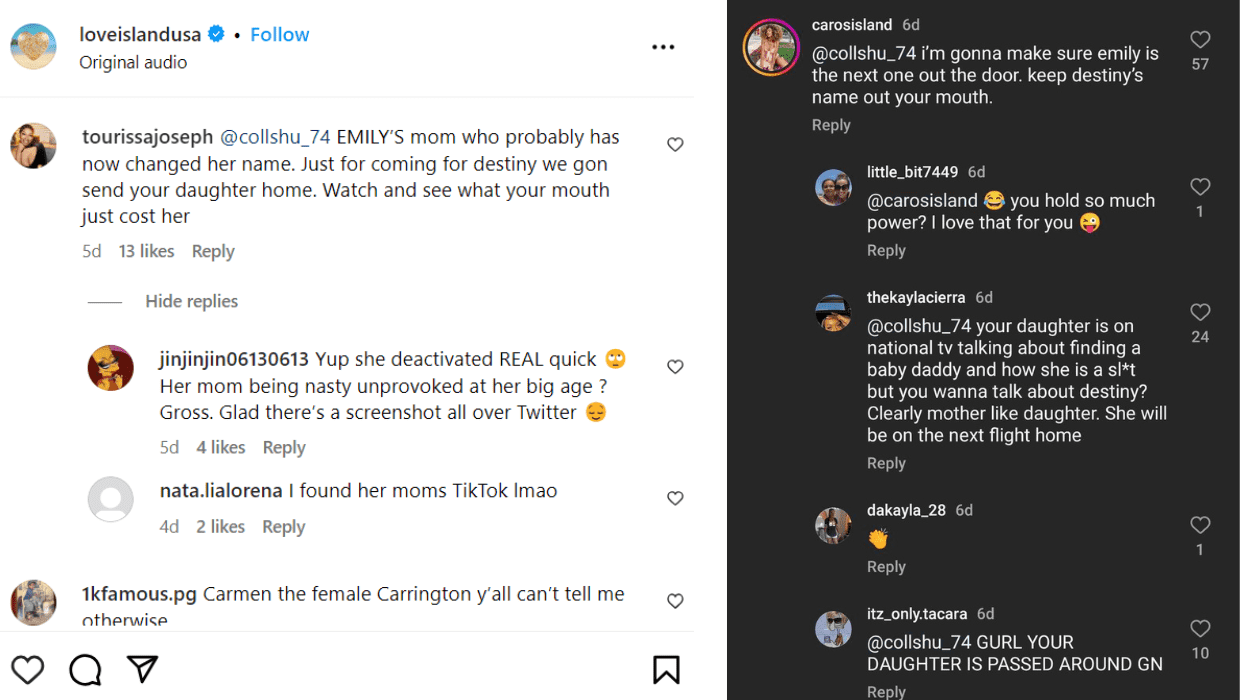Viewport: 1240px width, 700px height.
Task: Toggle the like heart on dakayla_28's comment
Action: [1200, 524]
